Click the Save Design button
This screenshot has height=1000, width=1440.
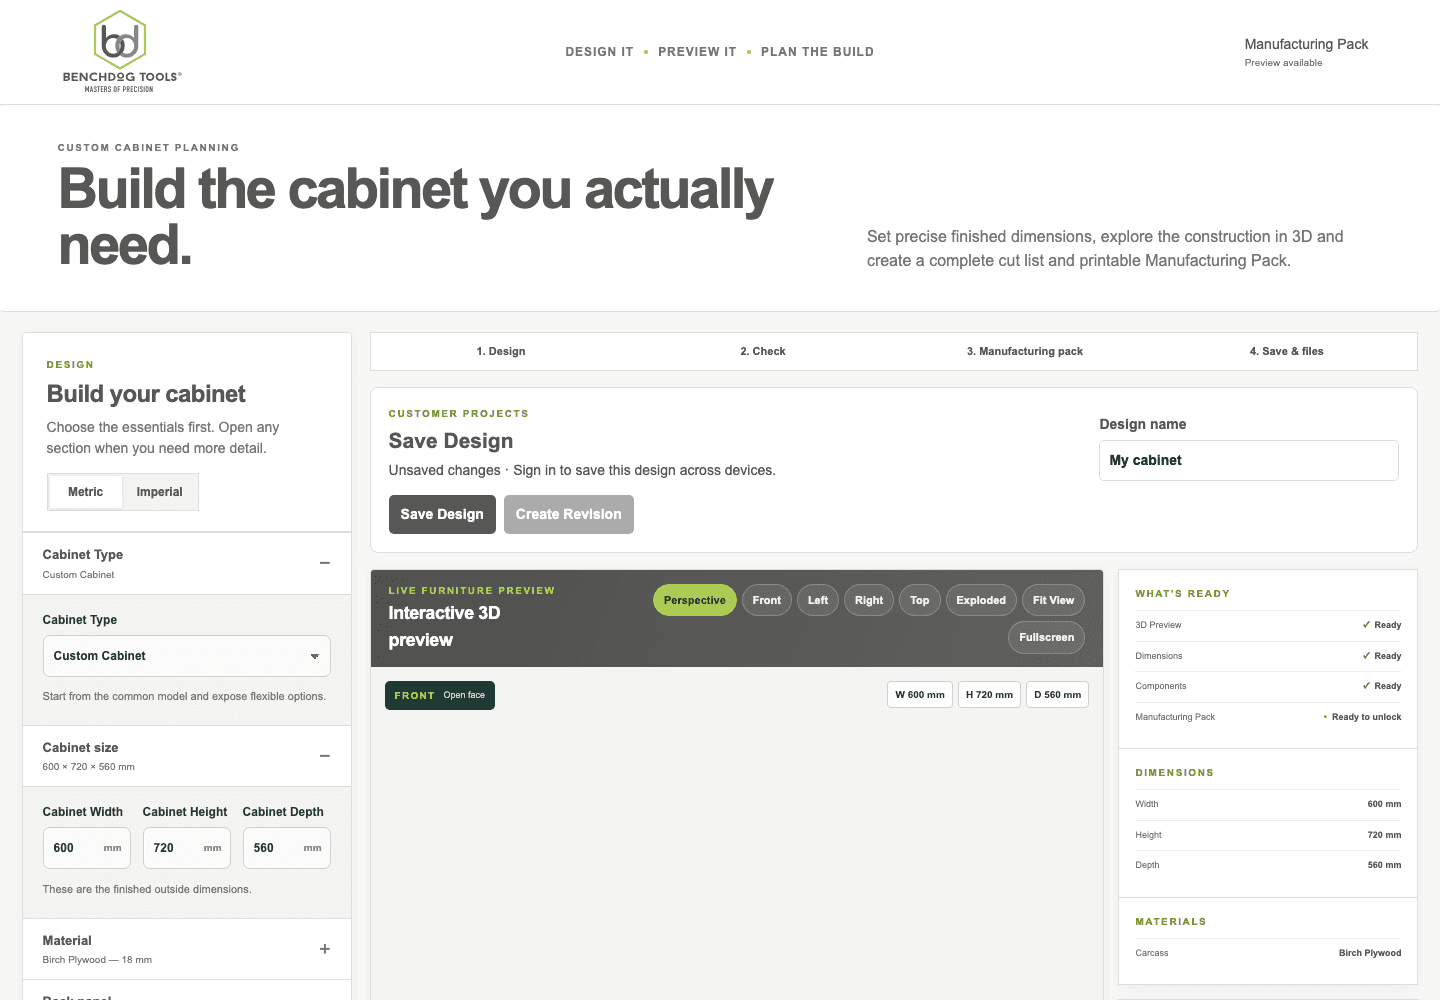click(x=442, y=514)
